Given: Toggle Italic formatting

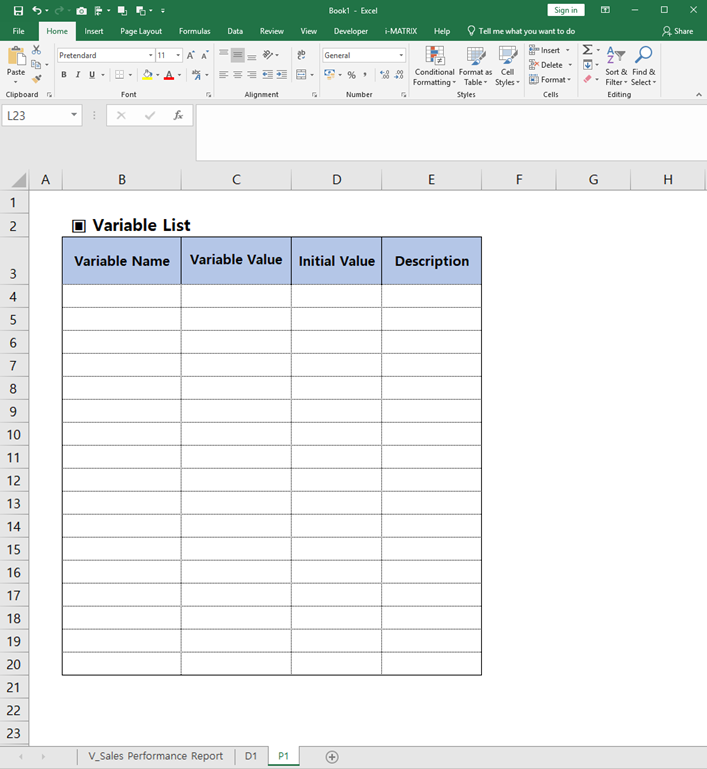Looking at the screenshot, I should click(x=78, y=75).
